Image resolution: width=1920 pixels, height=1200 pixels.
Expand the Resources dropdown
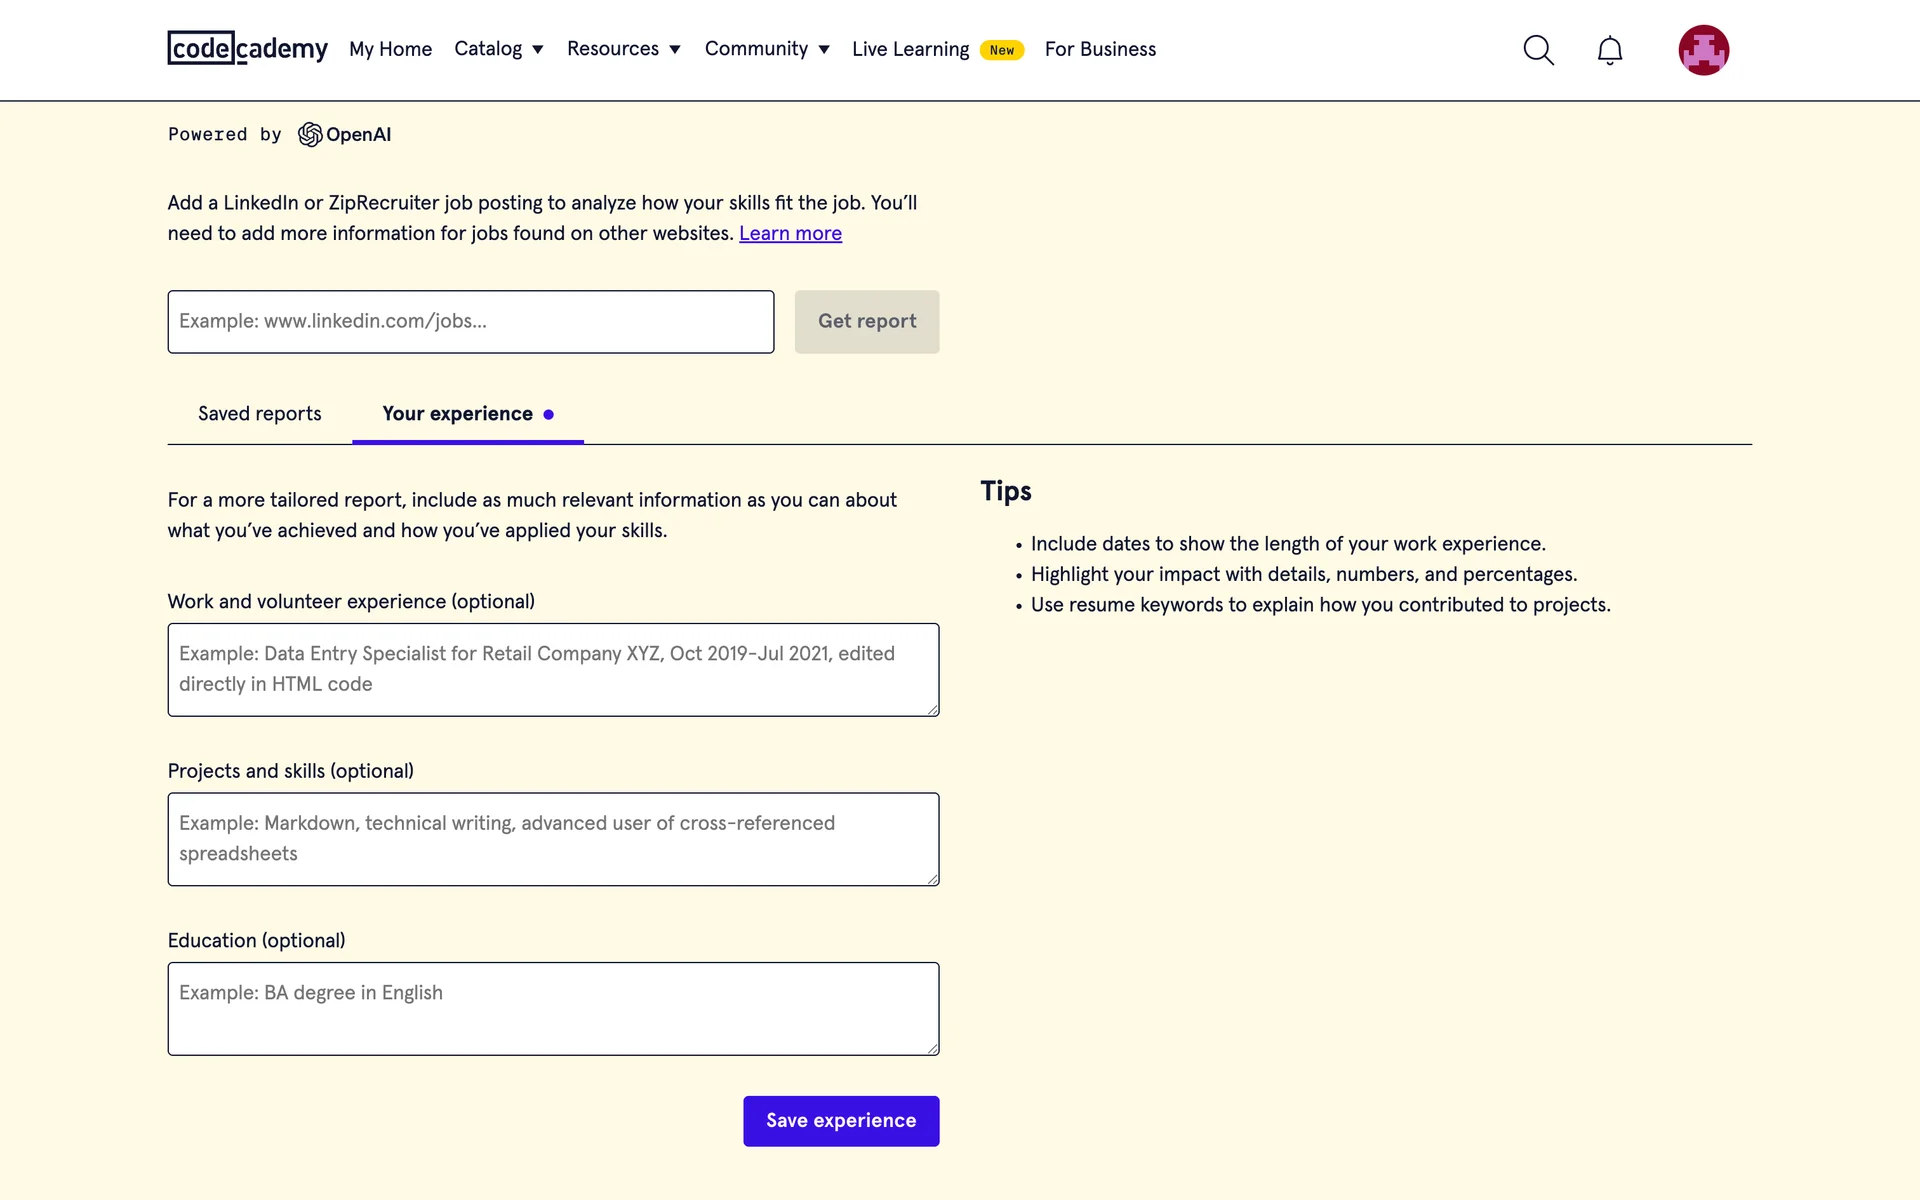623,49
